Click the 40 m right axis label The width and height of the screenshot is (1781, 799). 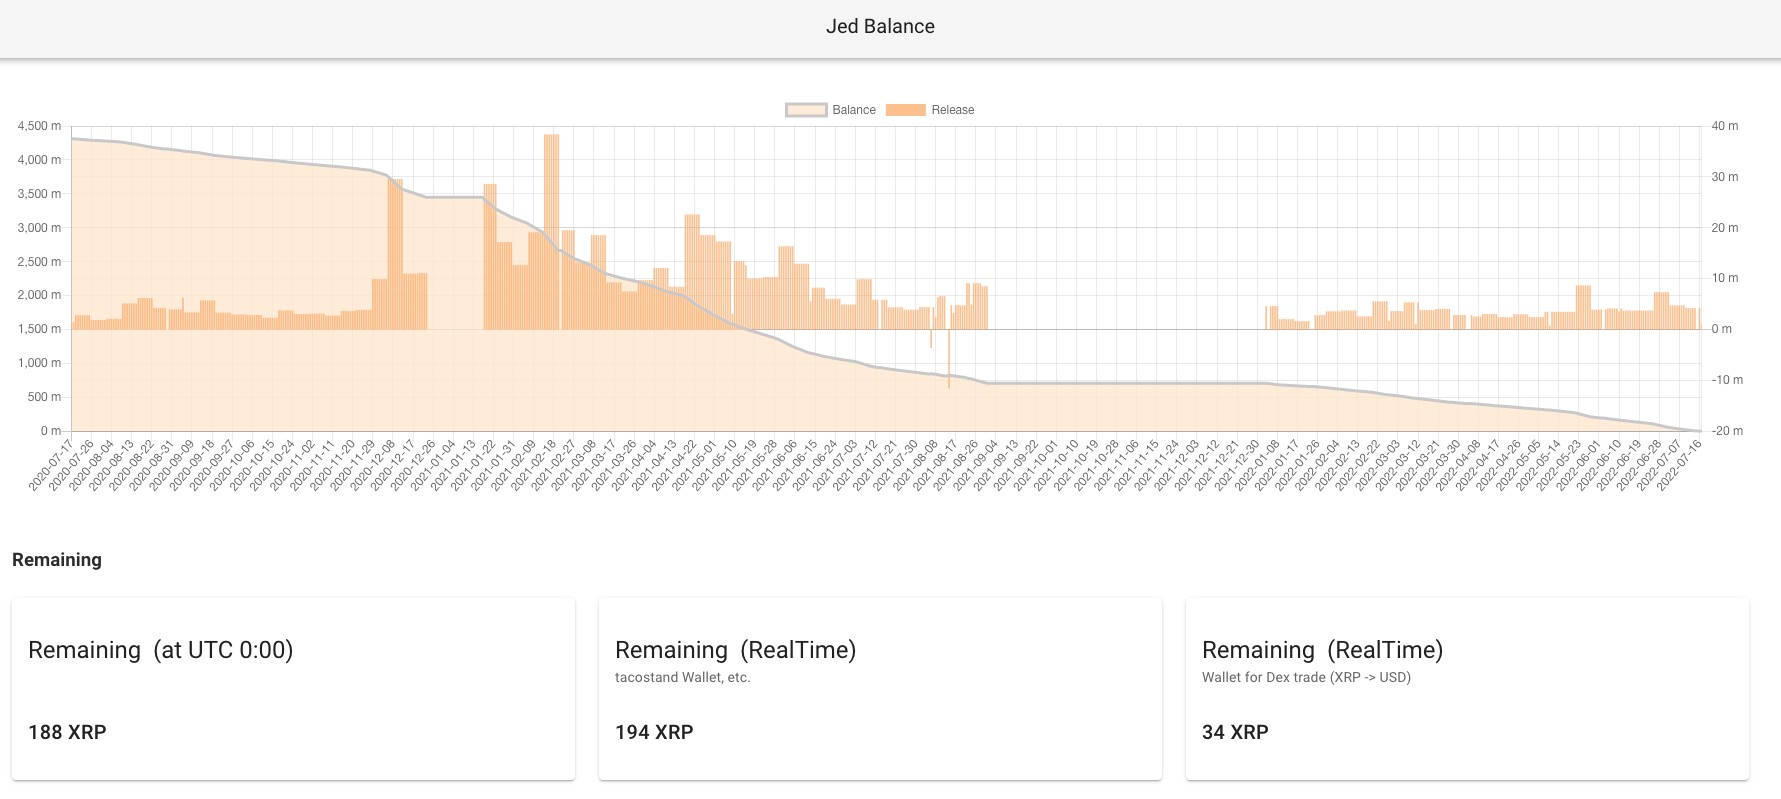[x=1724, y=126]
